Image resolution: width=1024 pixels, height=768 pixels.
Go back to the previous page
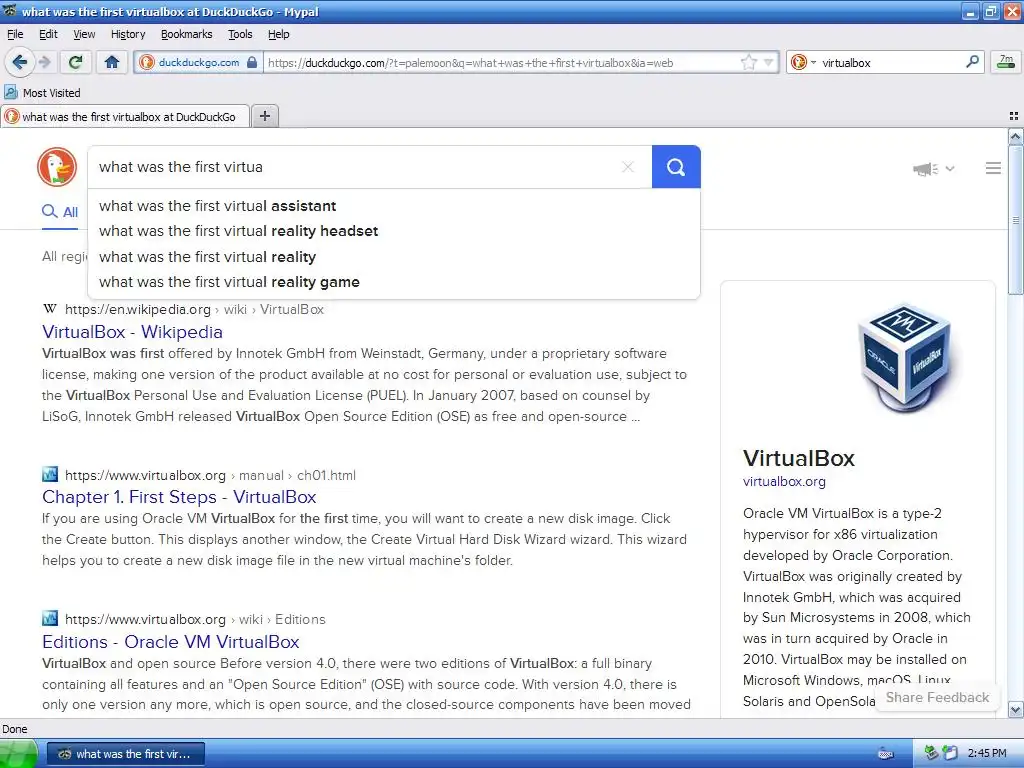click(19, 63)
